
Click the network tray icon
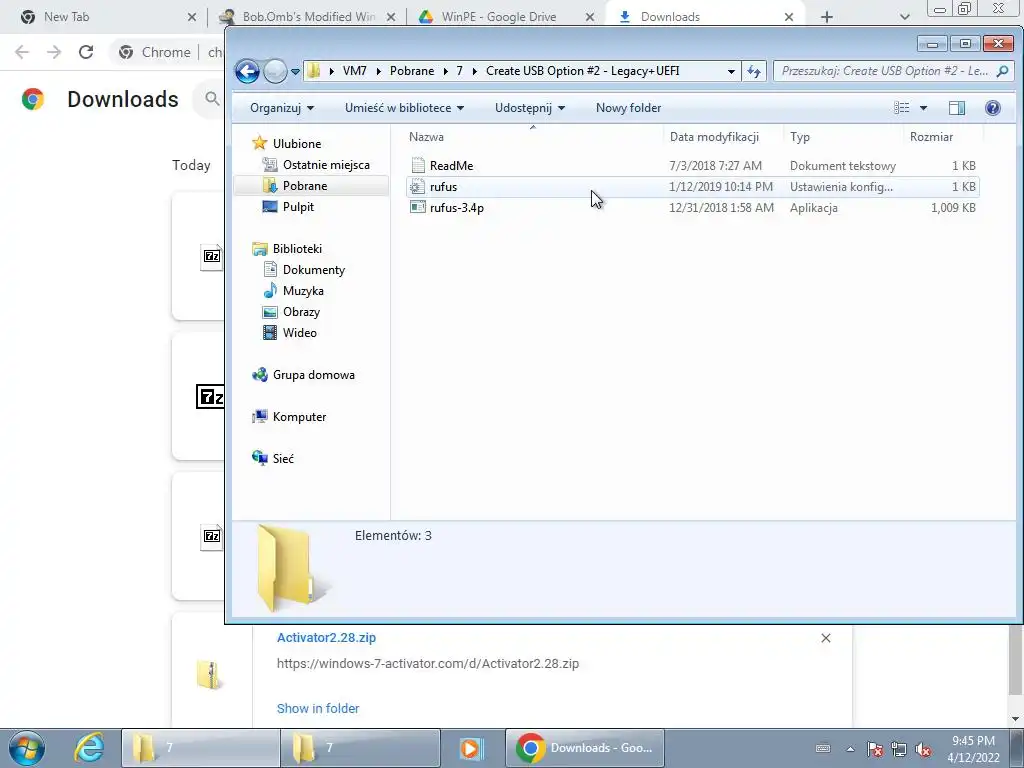tap(899, 749)
